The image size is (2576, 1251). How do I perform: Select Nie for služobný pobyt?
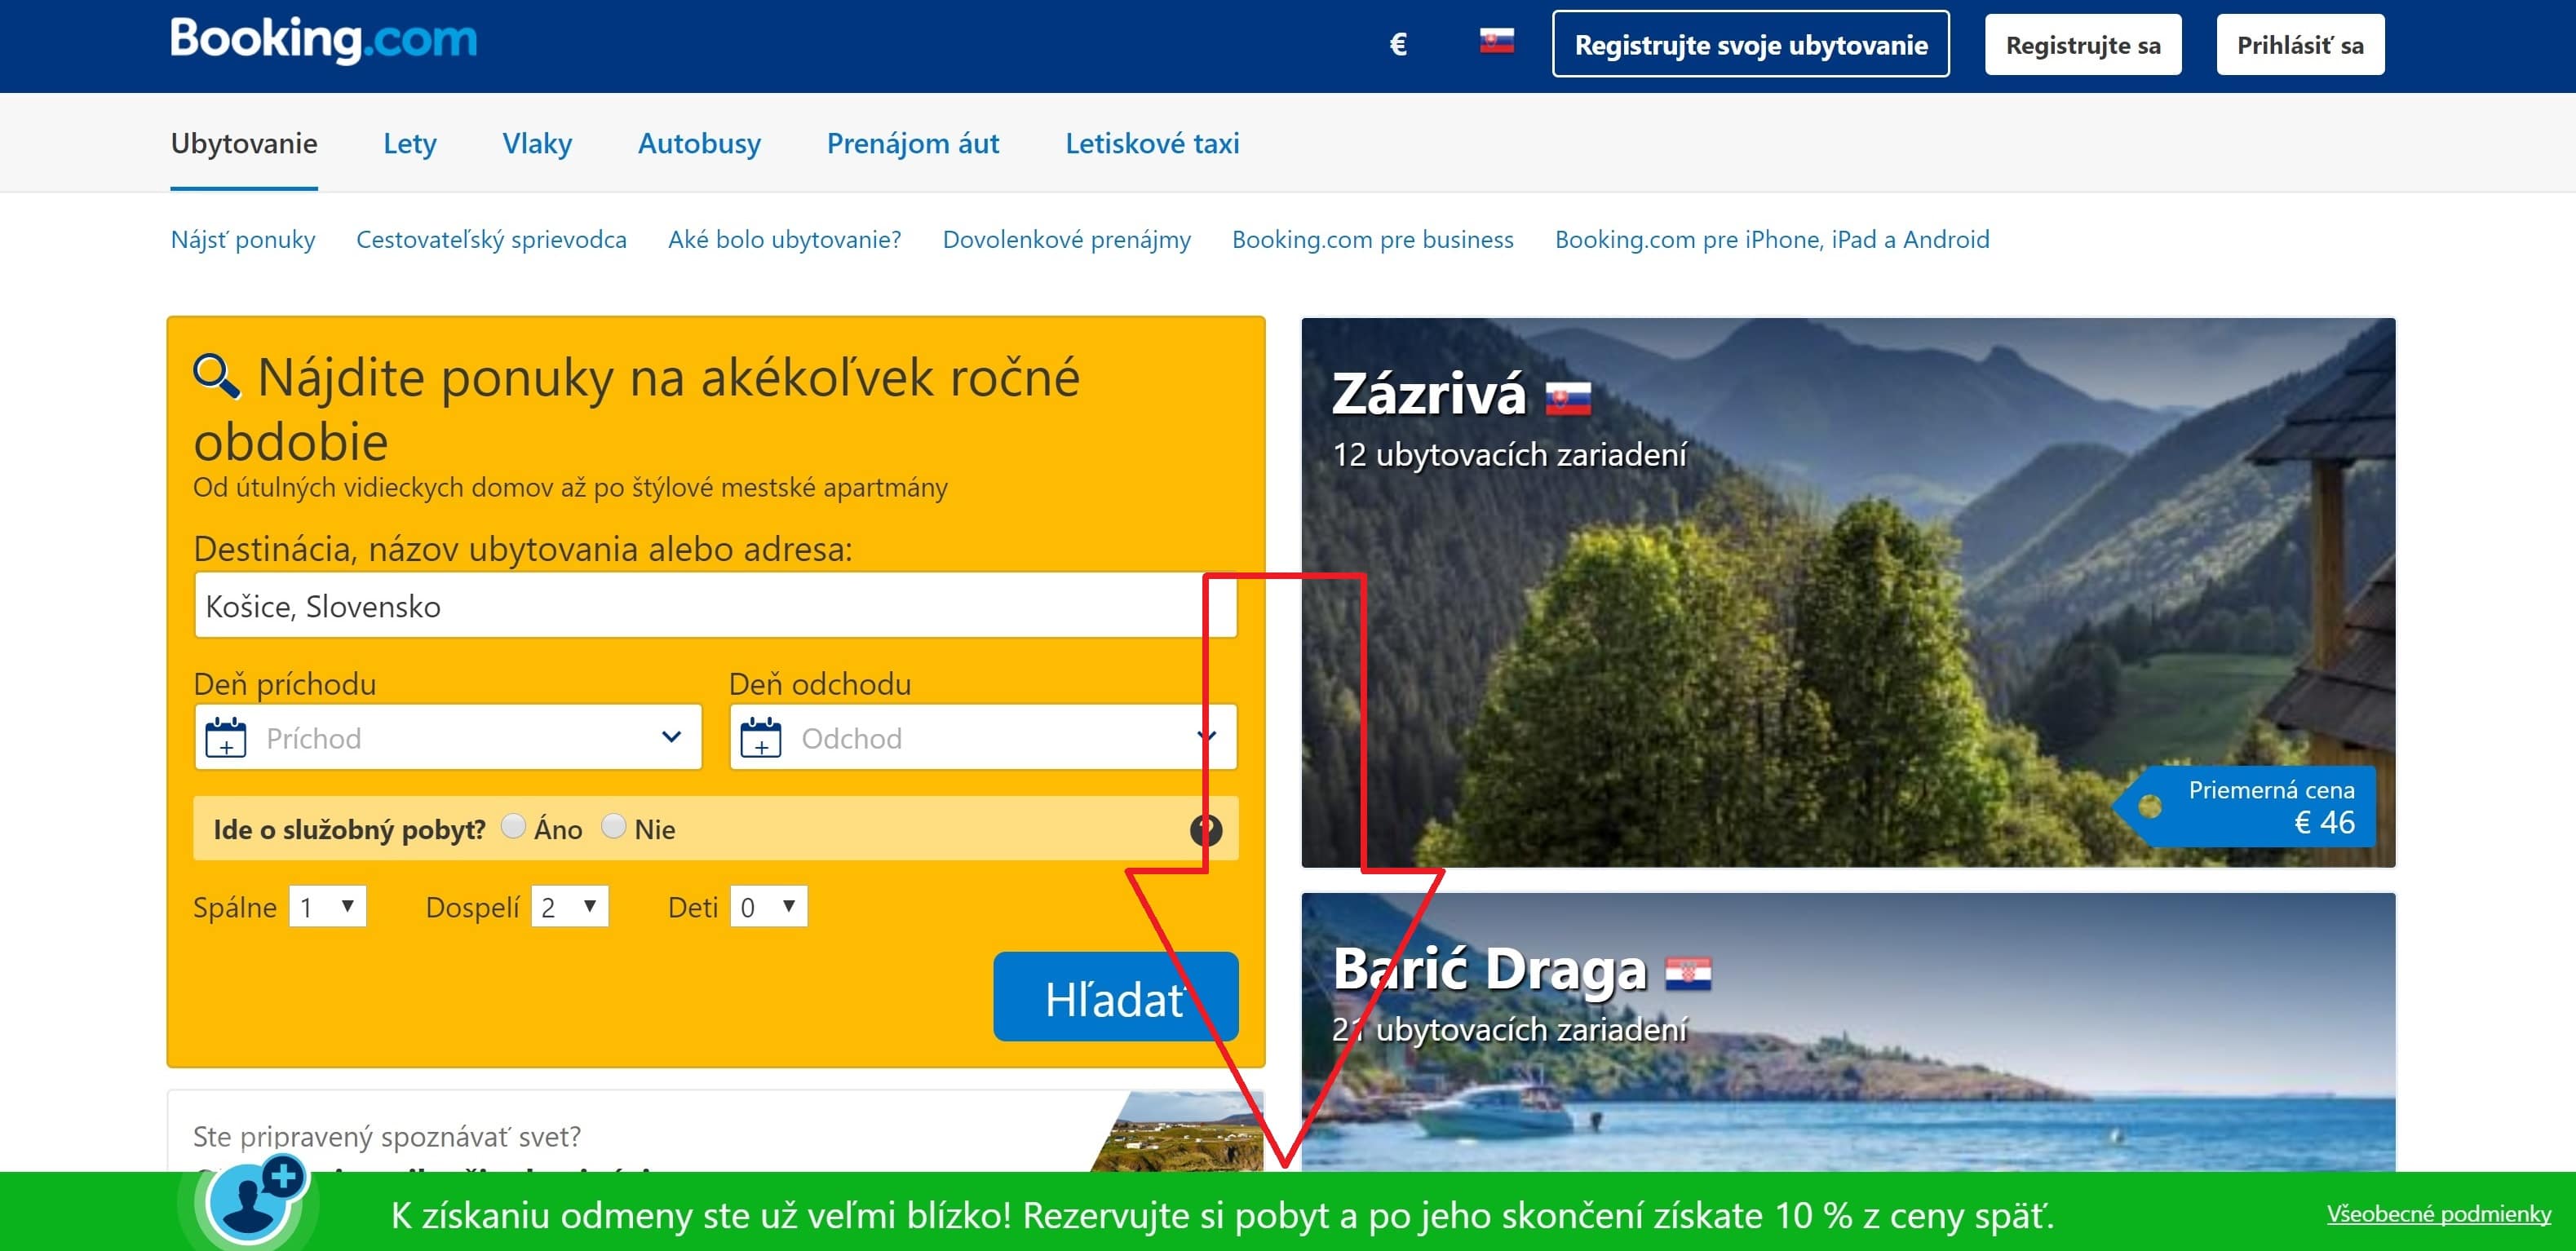pyautogui.click(x=613, y=826)
